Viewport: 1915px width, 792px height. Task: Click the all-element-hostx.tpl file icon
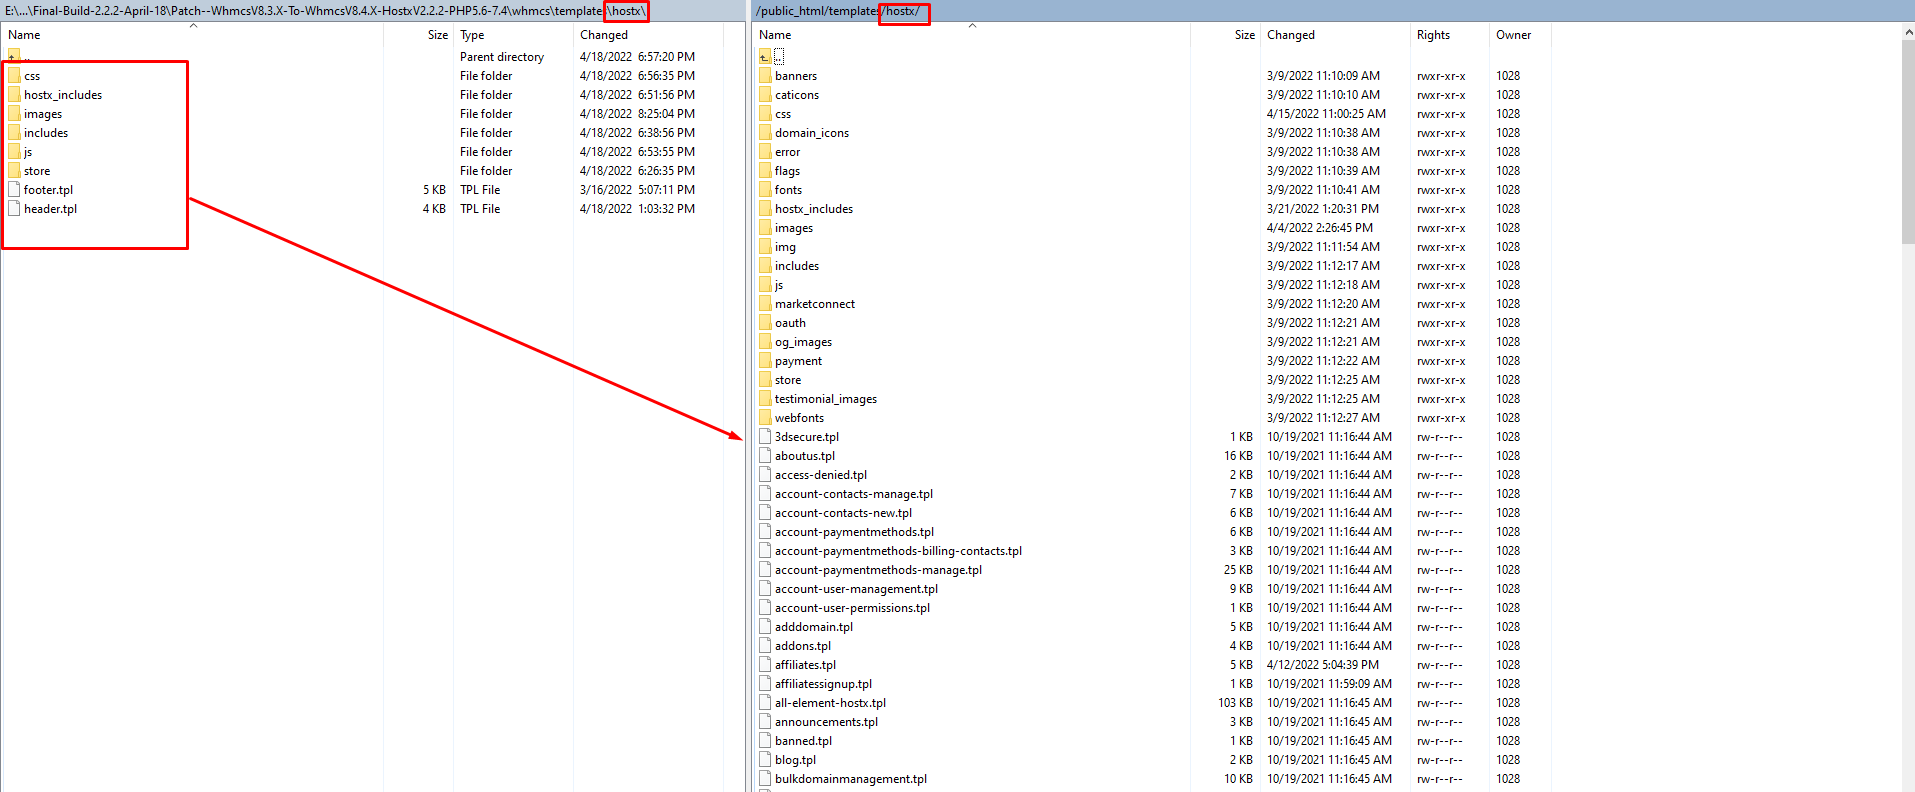point(765,703)
